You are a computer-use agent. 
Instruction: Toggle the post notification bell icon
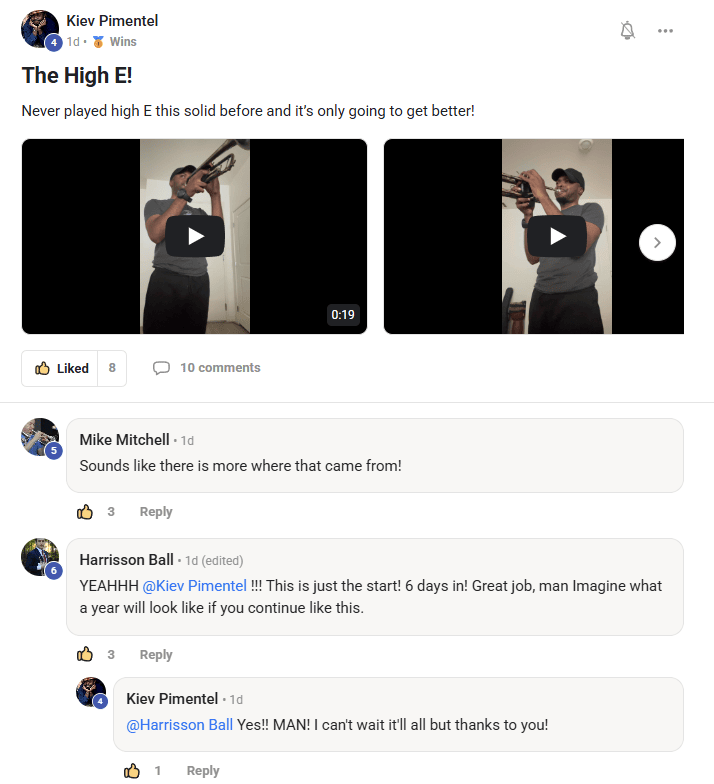[627, 31]
